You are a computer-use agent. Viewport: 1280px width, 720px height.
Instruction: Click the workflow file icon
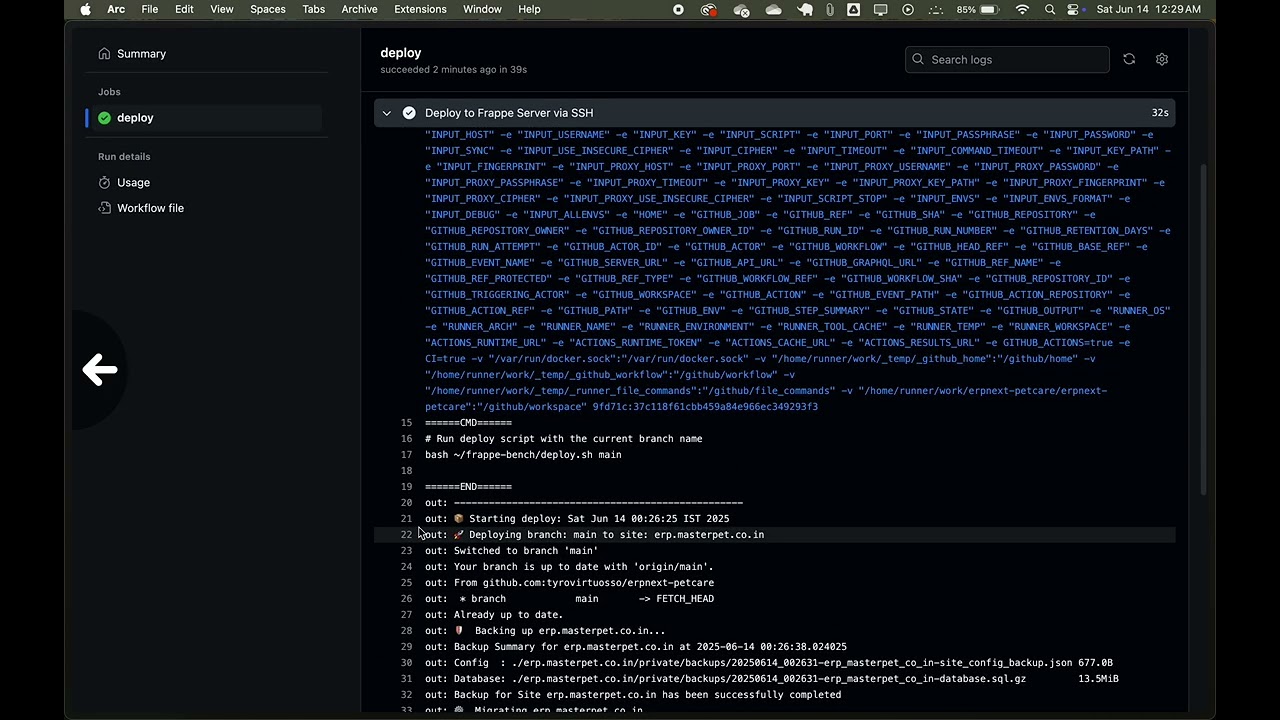coord(104,208)
